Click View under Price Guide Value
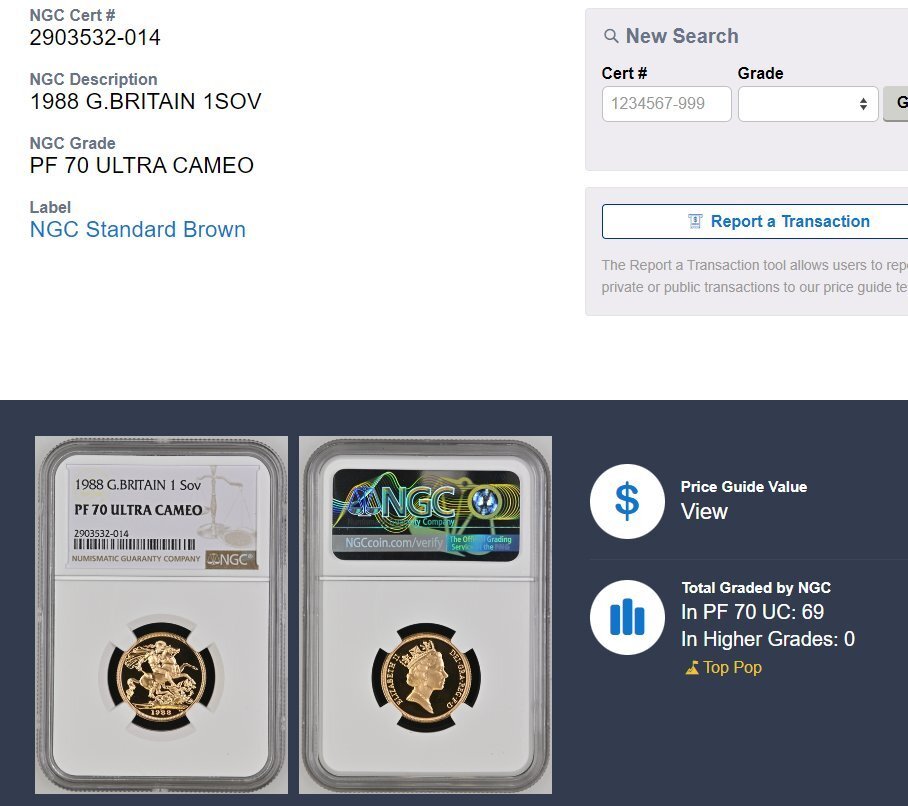908x806 pixels. (x=704, y=511)
